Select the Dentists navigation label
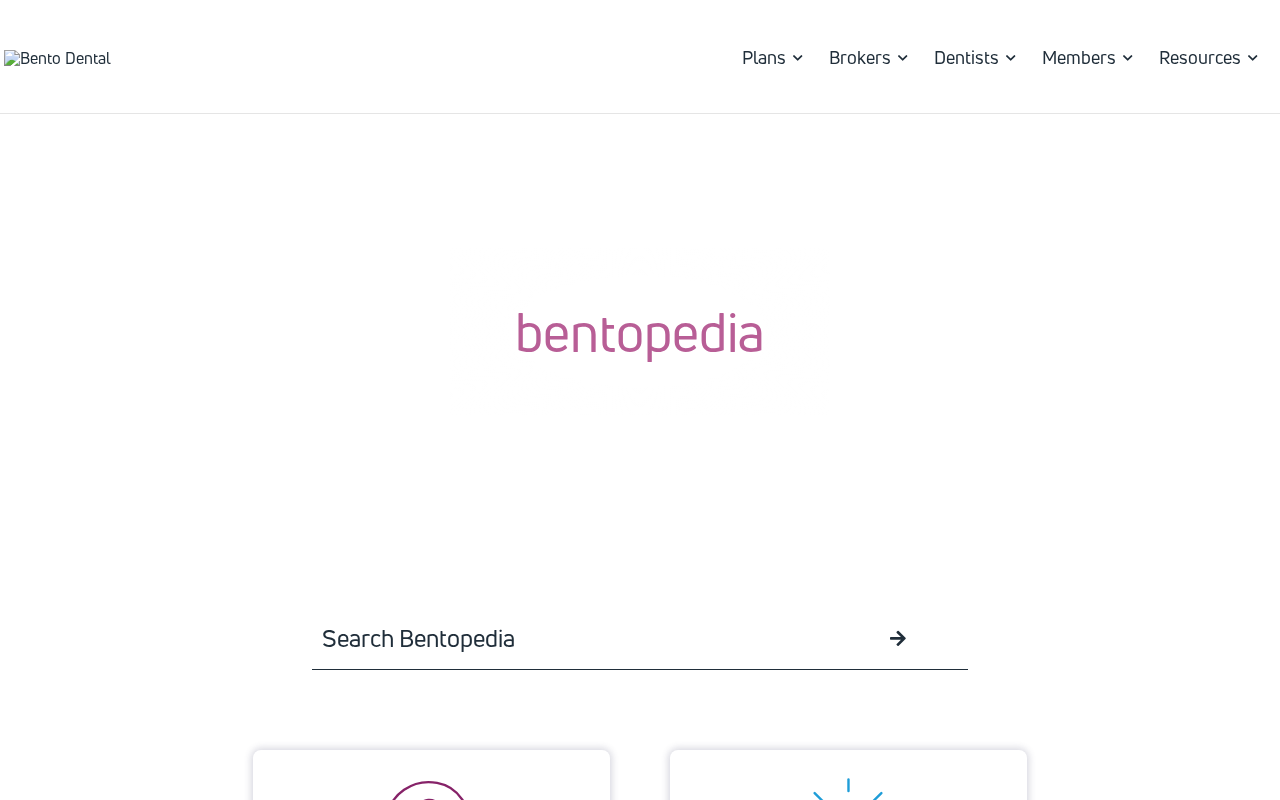 (x=966, y=58)
